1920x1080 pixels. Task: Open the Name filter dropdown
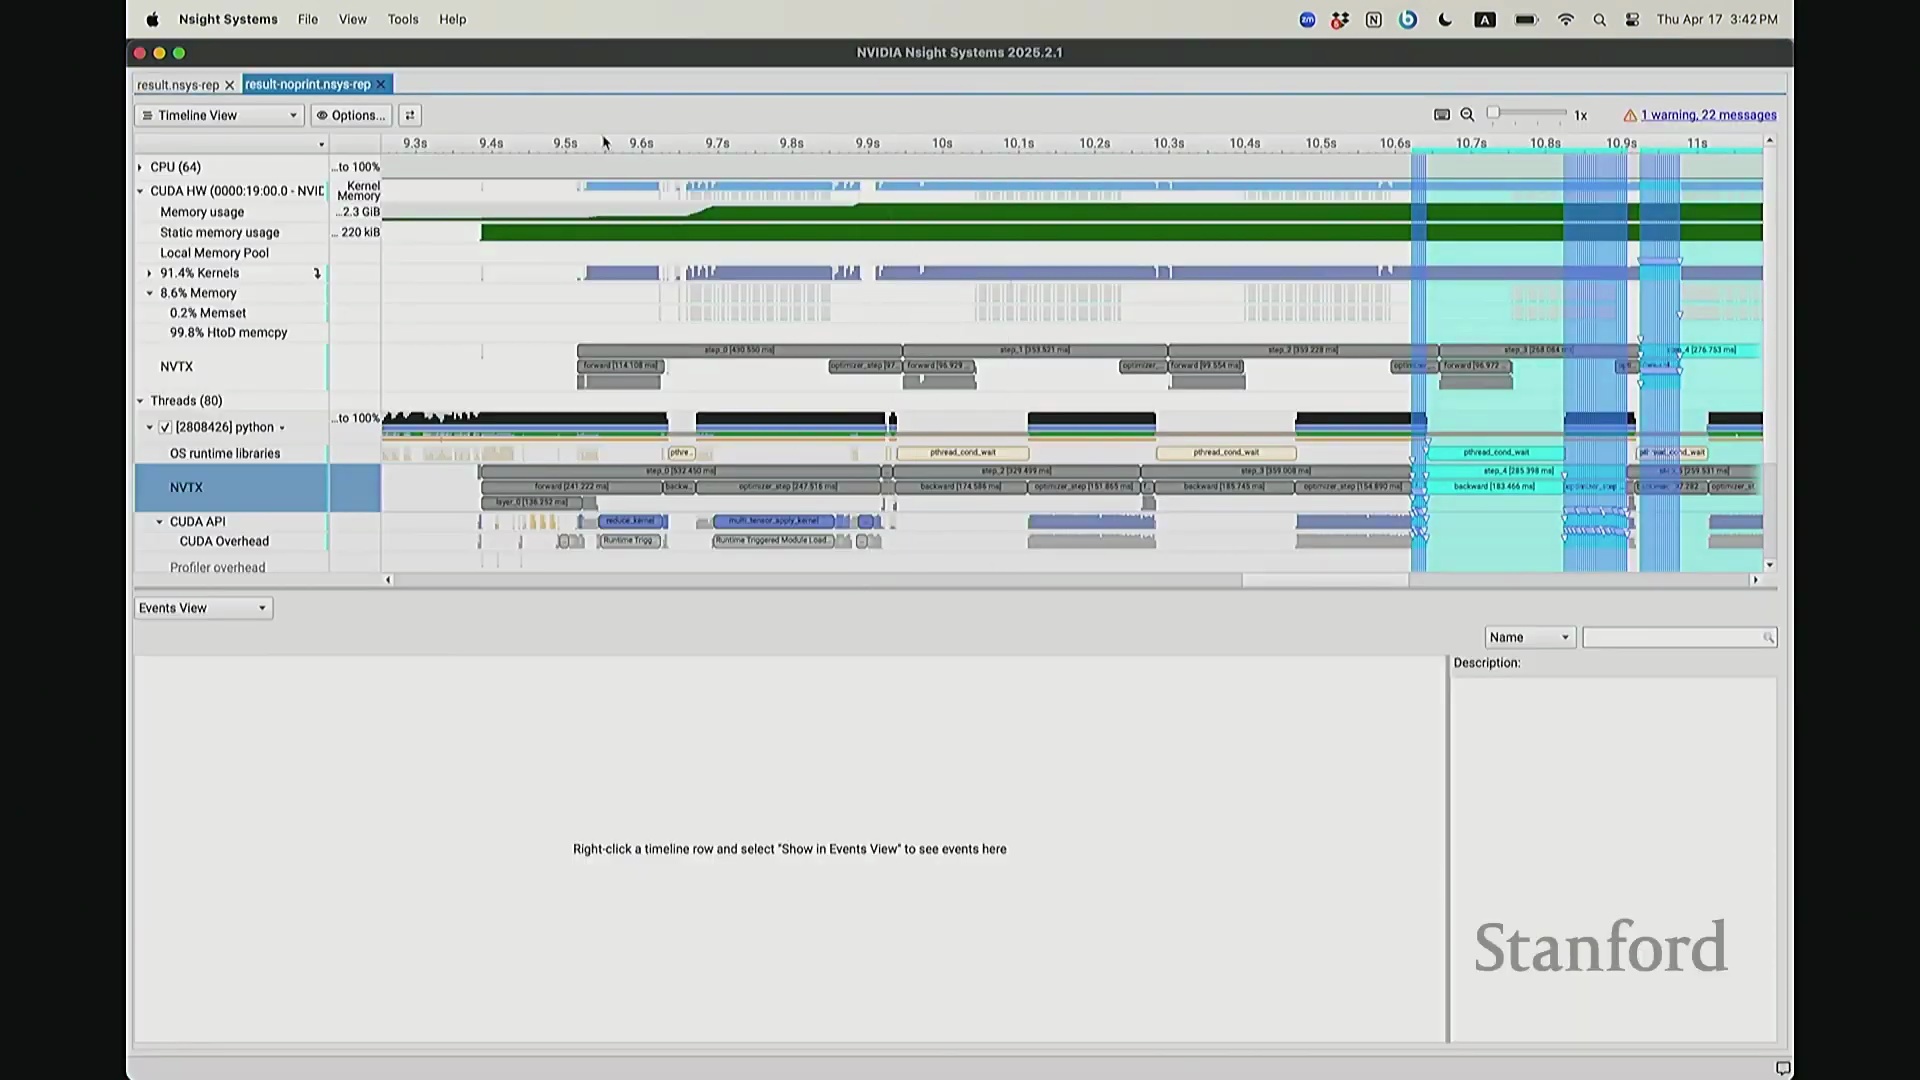tap(1529, 637)
